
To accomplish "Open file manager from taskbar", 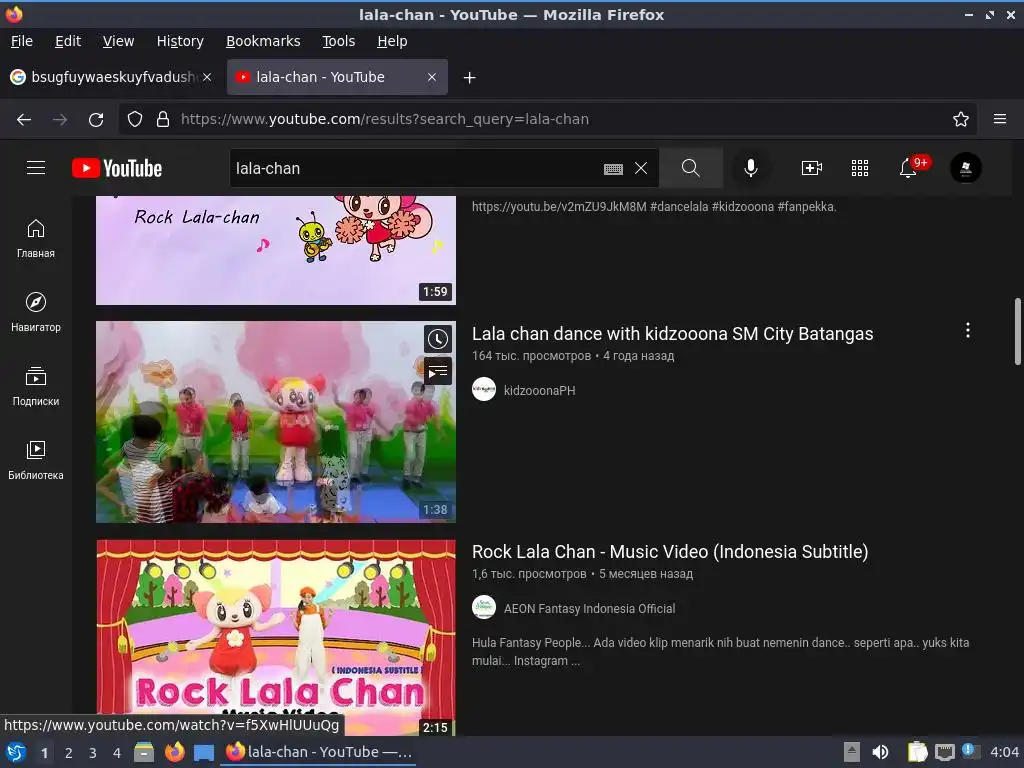I will (x=144, y=752).
